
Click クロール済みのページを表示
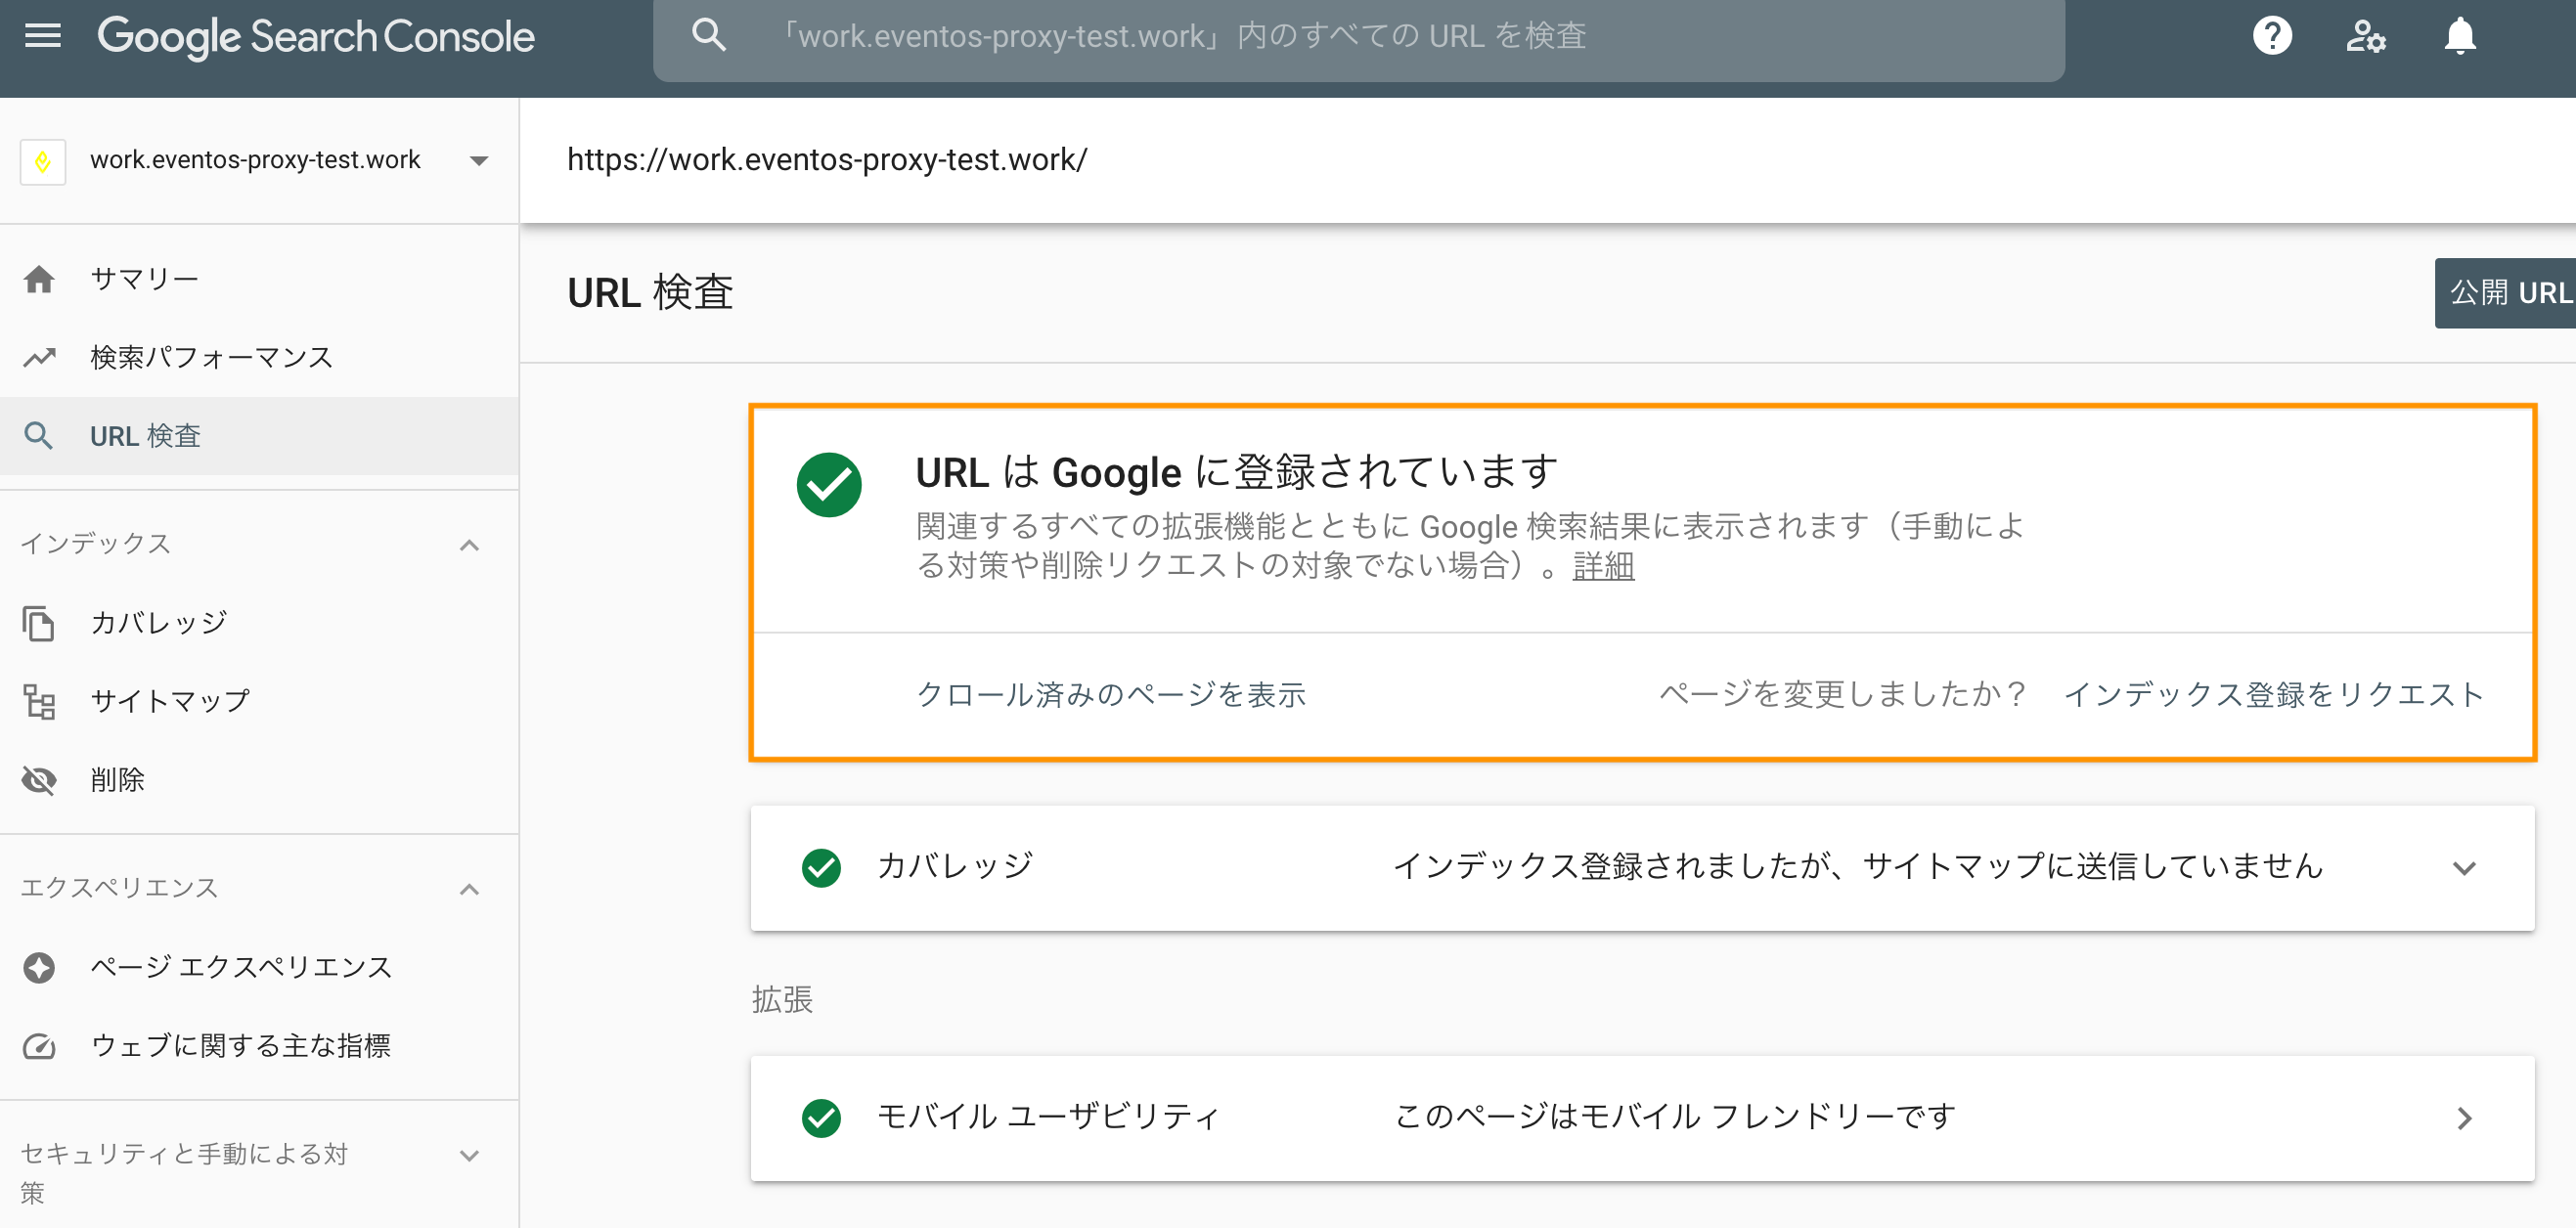[1111, 694]
